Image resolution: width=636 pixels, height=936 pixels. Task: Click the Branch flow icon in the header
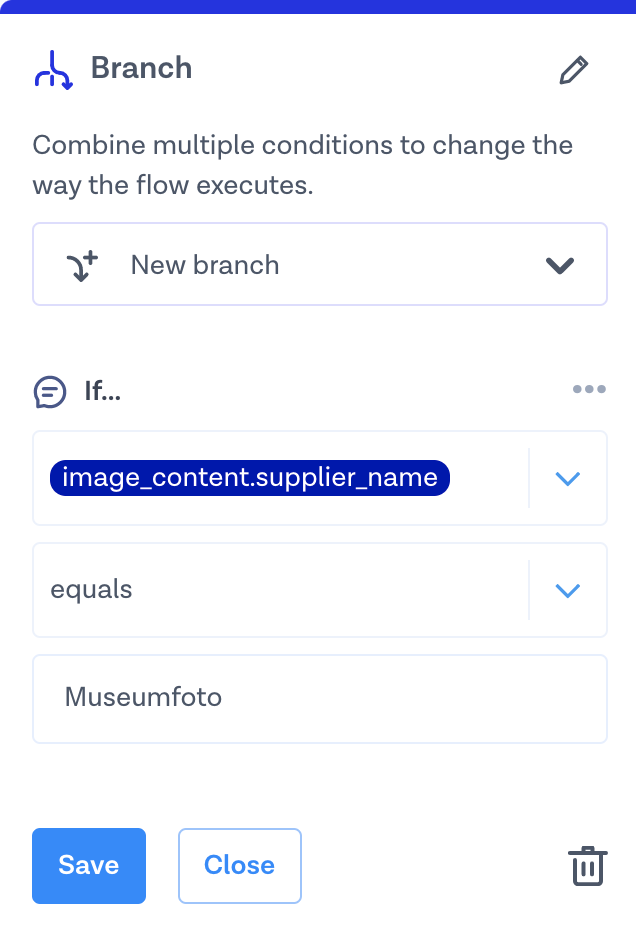coord(53,69)
